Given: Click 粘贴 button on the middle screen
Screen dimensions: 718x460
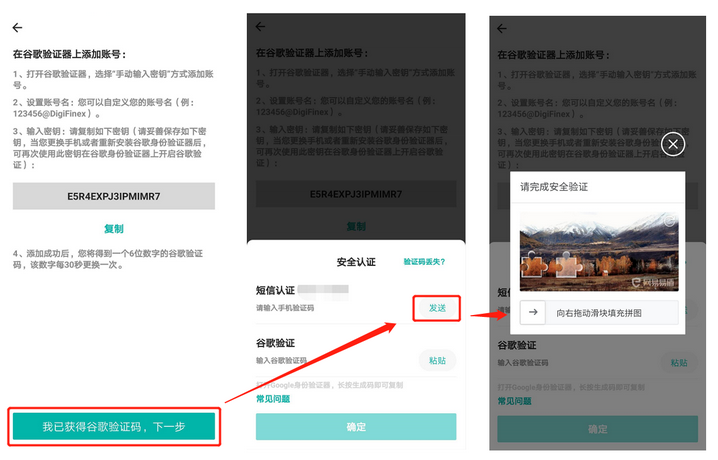Looking at the screenshot, I should coord(437,360).
